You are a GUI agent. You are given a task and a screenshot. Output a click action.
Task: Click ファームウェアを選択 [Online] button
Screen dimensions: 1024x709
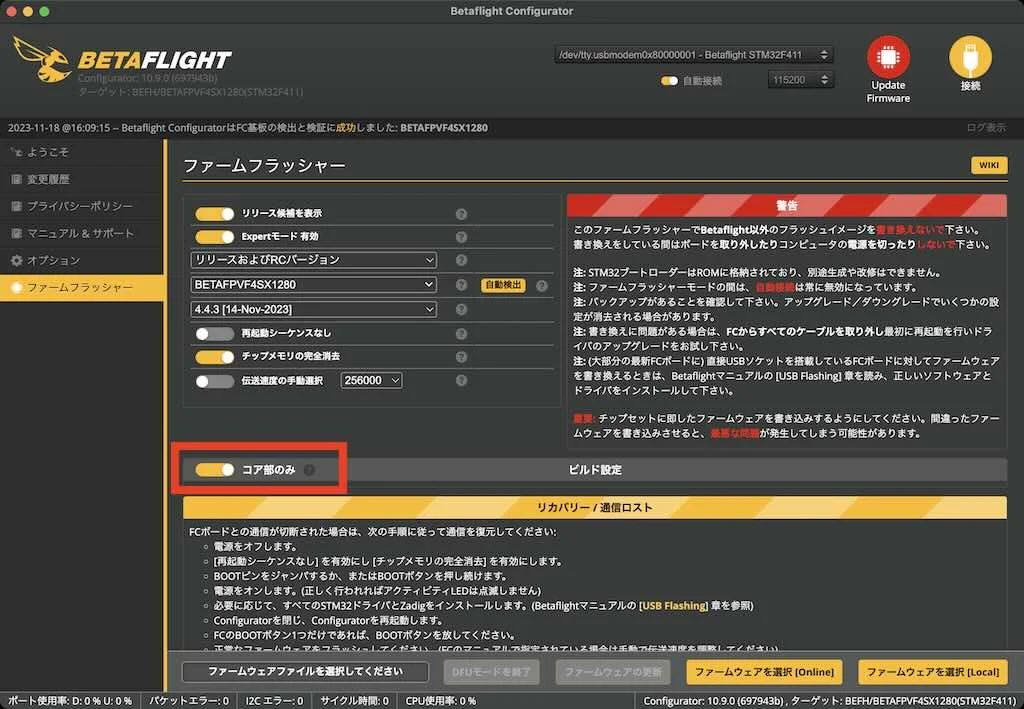(764, 672)
